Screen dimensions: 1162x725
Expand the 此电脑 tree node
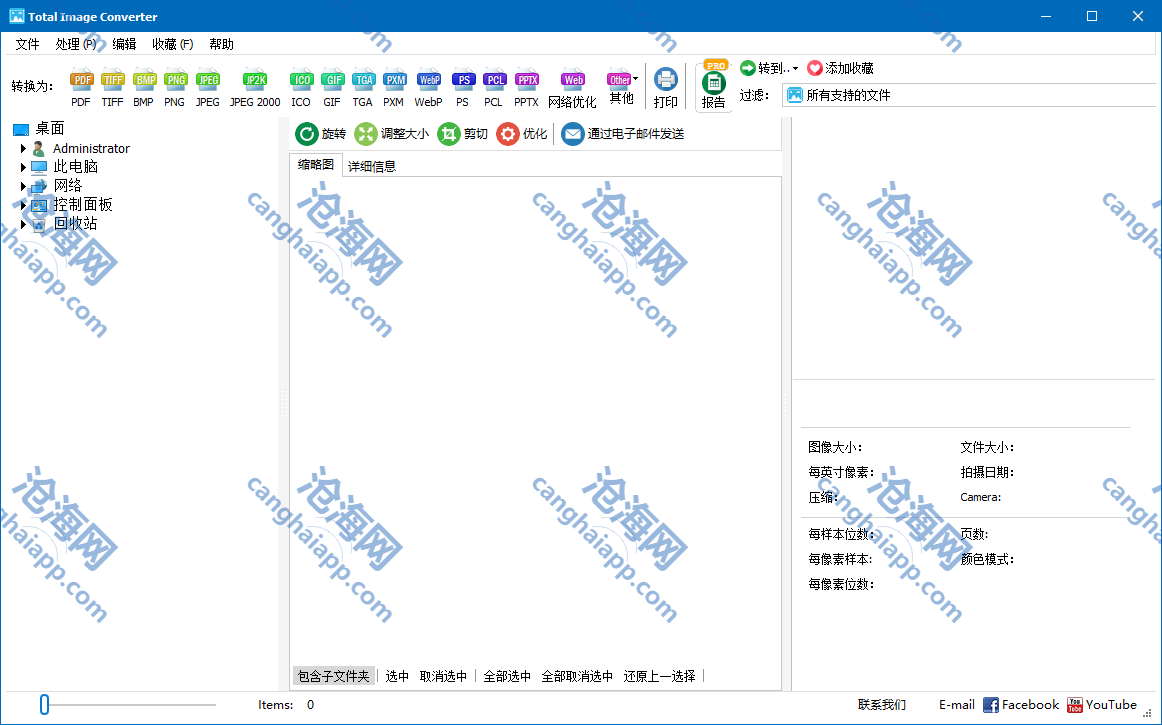(x=23, y=167)
